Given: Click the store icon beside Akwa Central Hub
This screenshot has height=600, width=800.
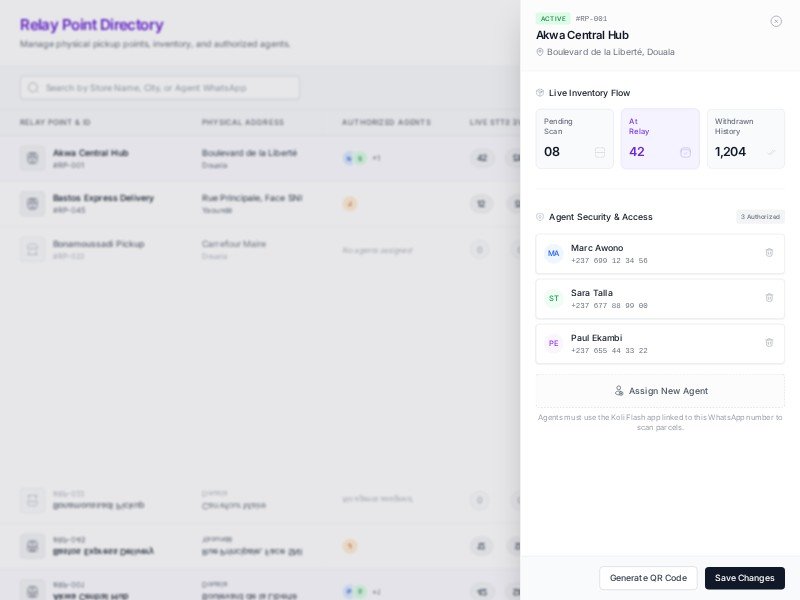Looking at the screenshot, I should click(x=32, y=158).
